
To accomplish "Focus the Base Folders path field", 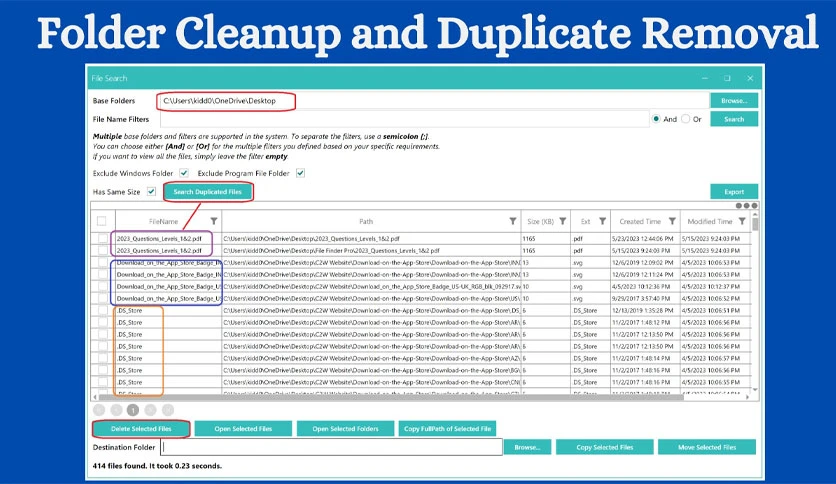I will (x=433, y=101).
